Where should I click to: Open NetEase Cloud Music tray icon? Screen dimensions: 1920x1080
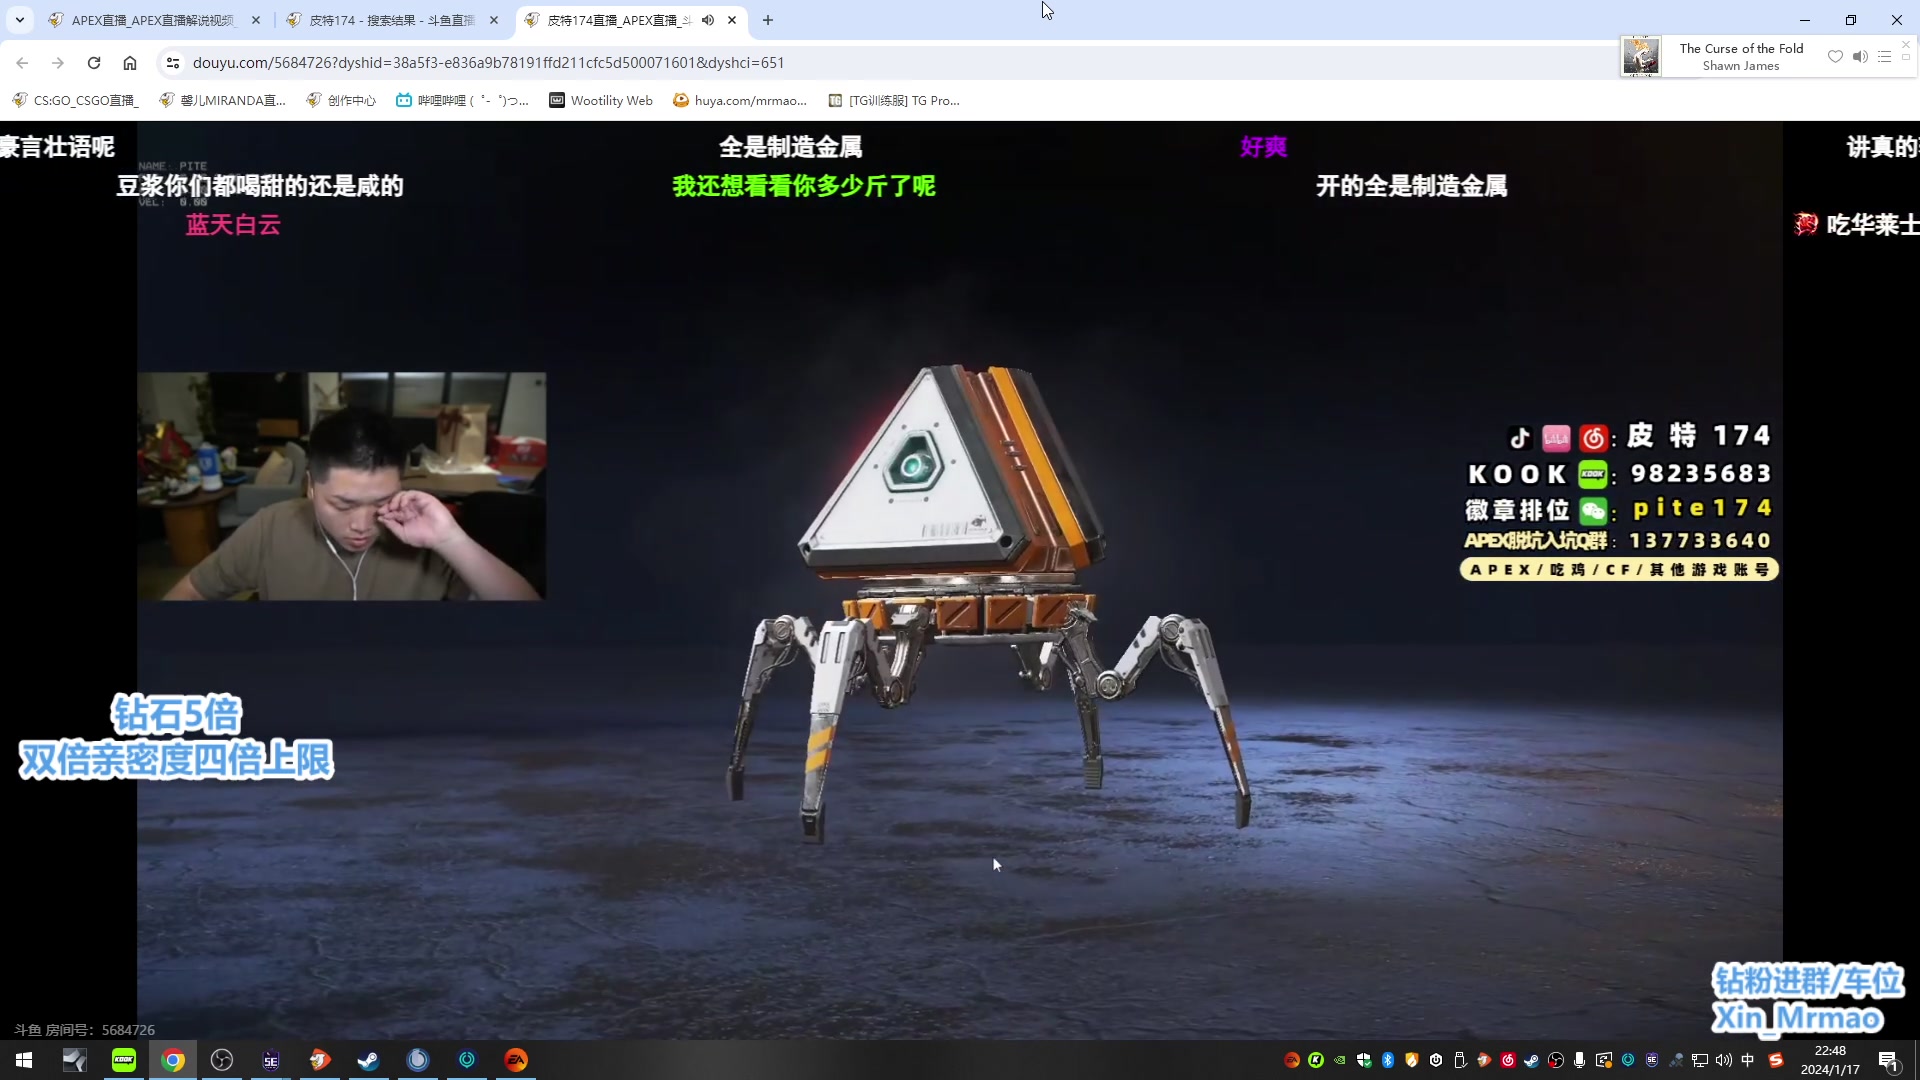[1508, 1060]
